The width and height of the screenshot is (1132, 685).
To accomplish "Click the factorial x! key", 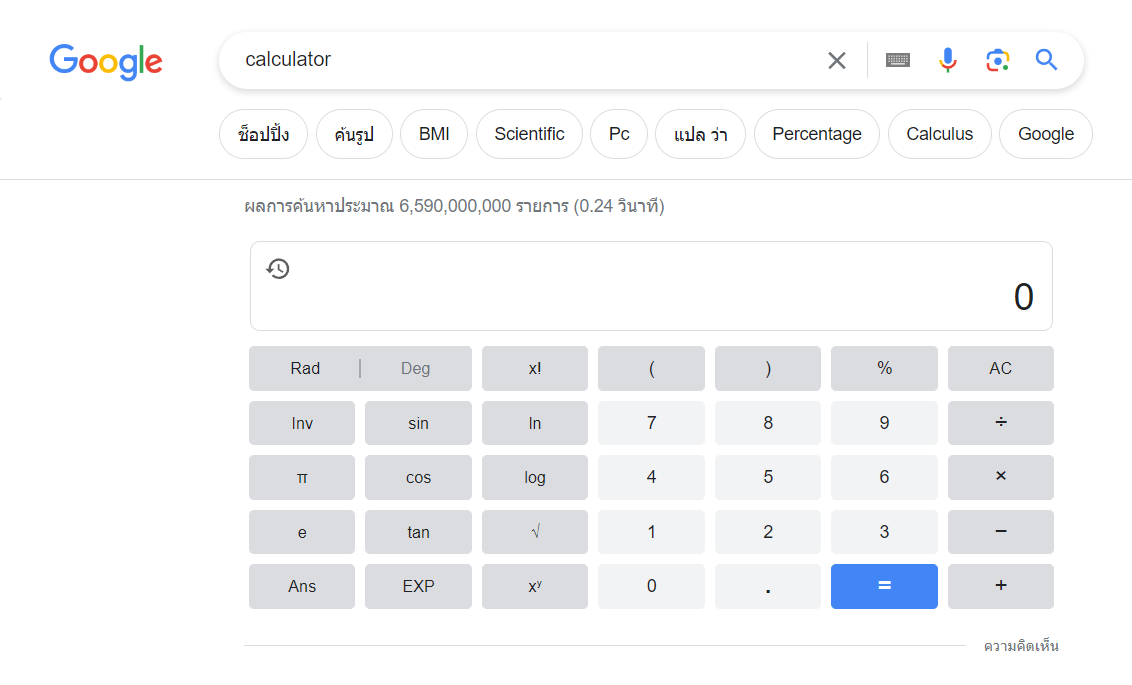I will pyautogui.click(x=535, y=368).
